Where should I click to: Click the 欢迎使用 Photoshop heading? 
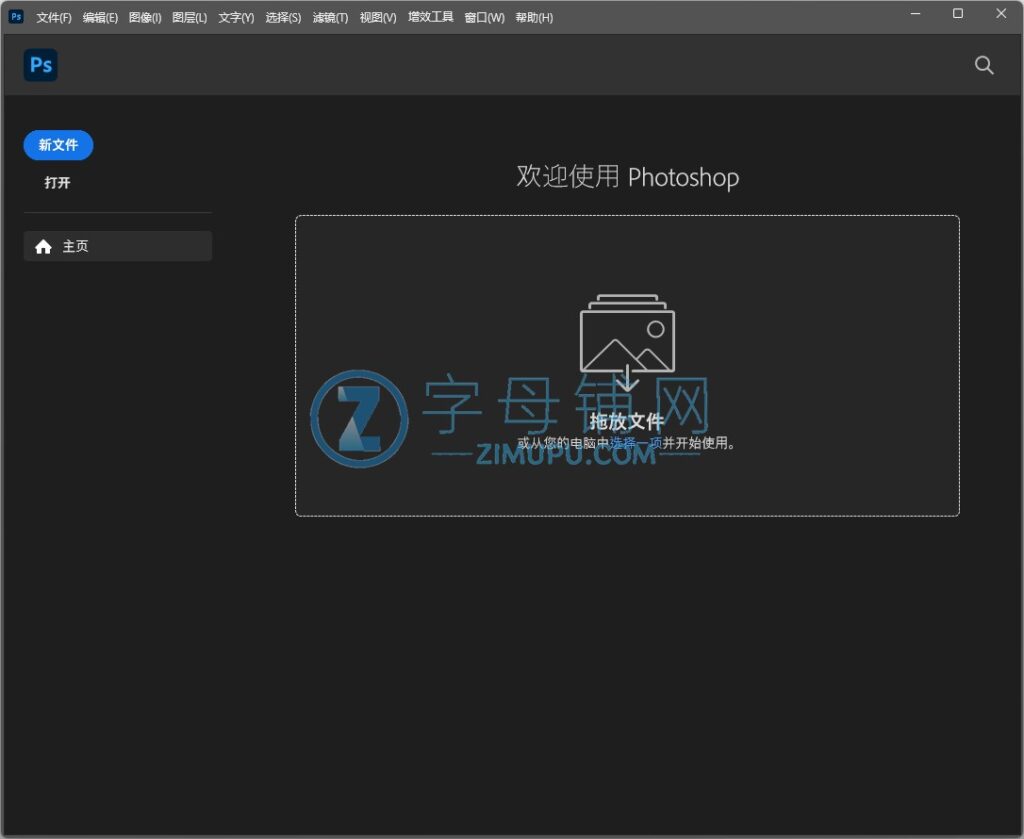click(628, 176)
